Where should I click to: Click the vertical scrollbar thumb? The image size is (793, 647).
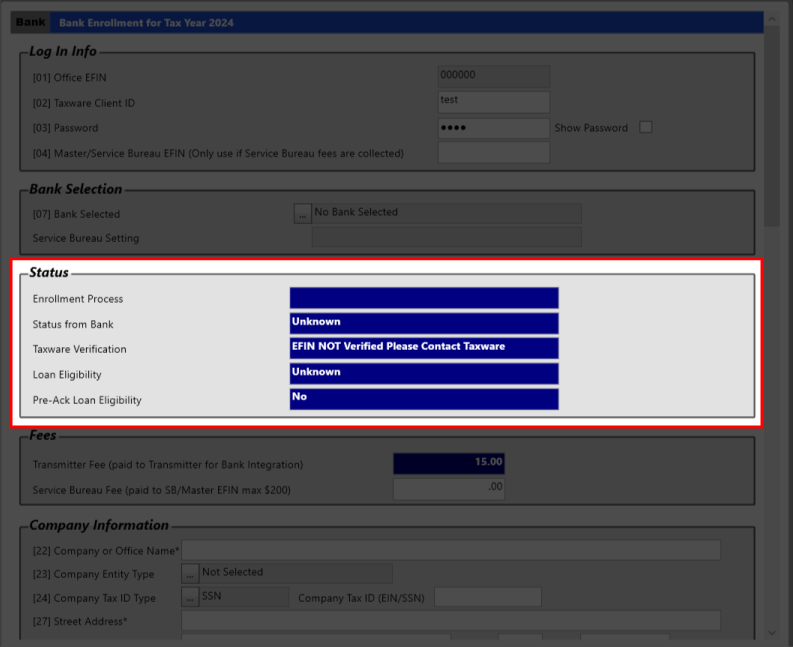point(772,126)
